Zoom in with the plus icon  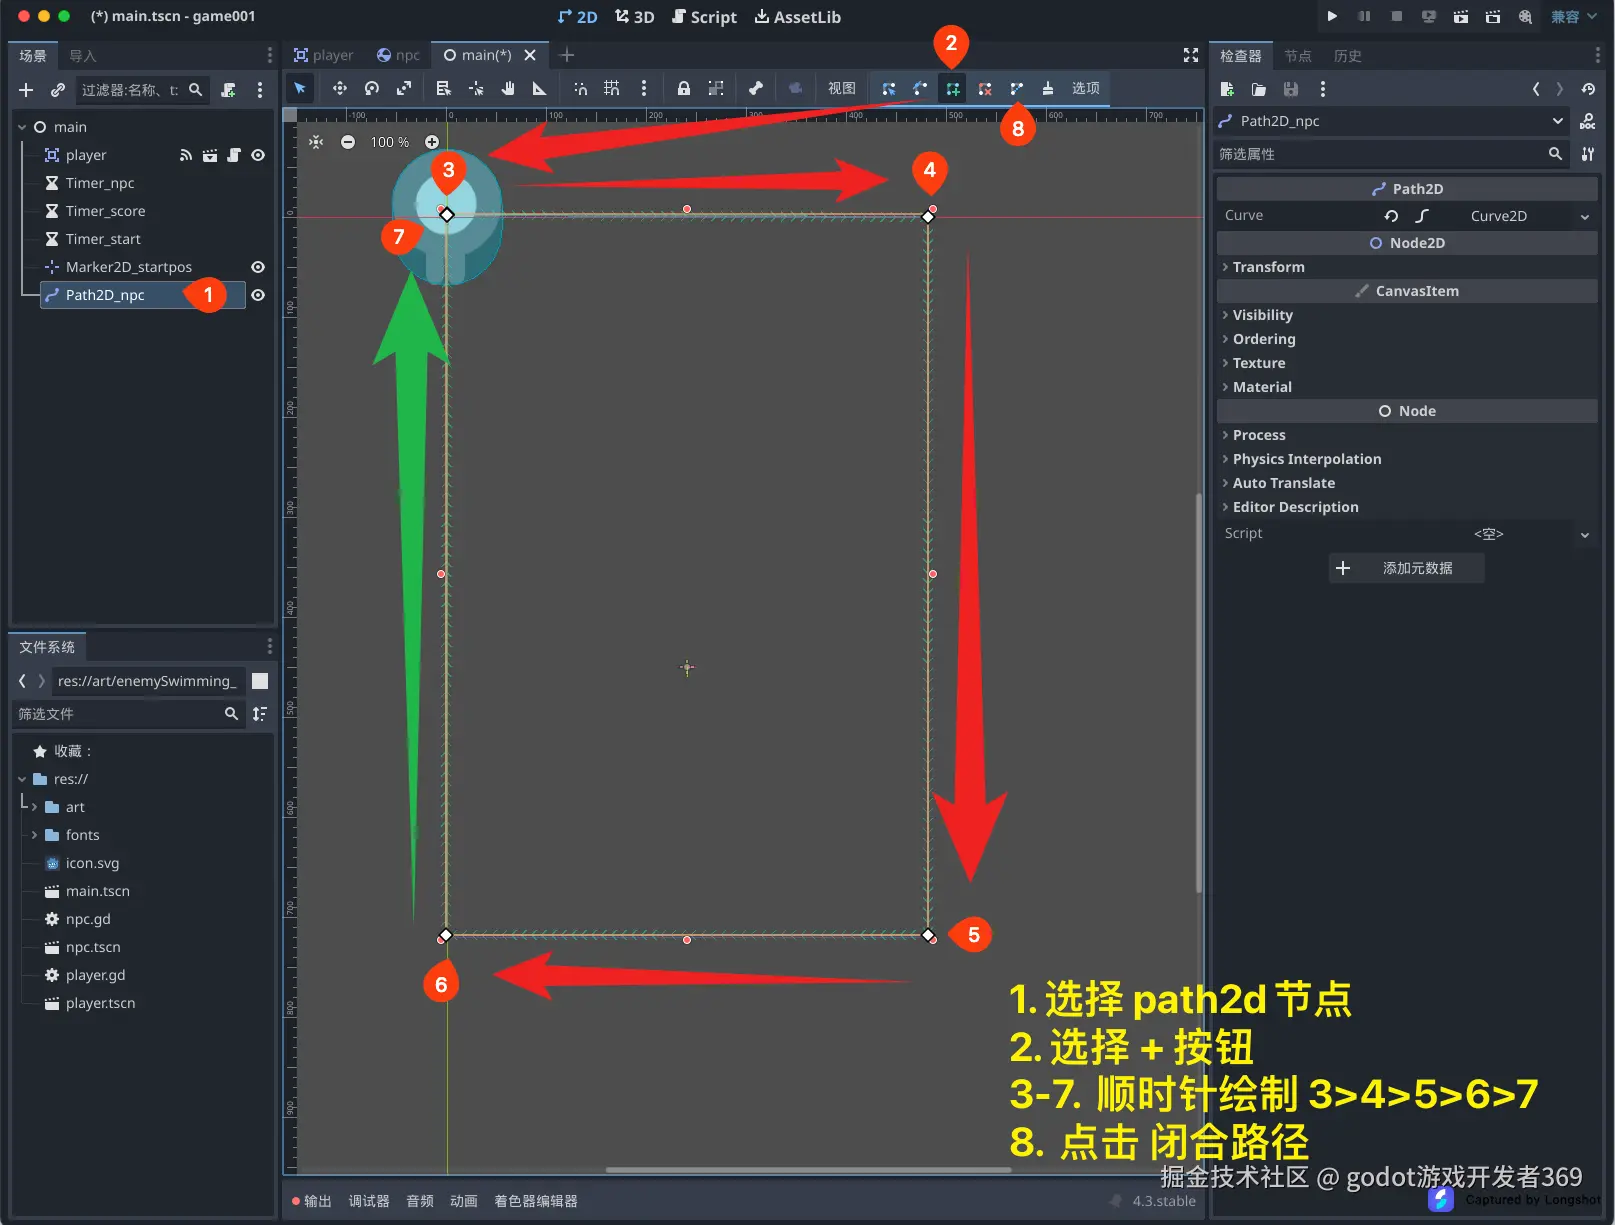click(432, 142)
